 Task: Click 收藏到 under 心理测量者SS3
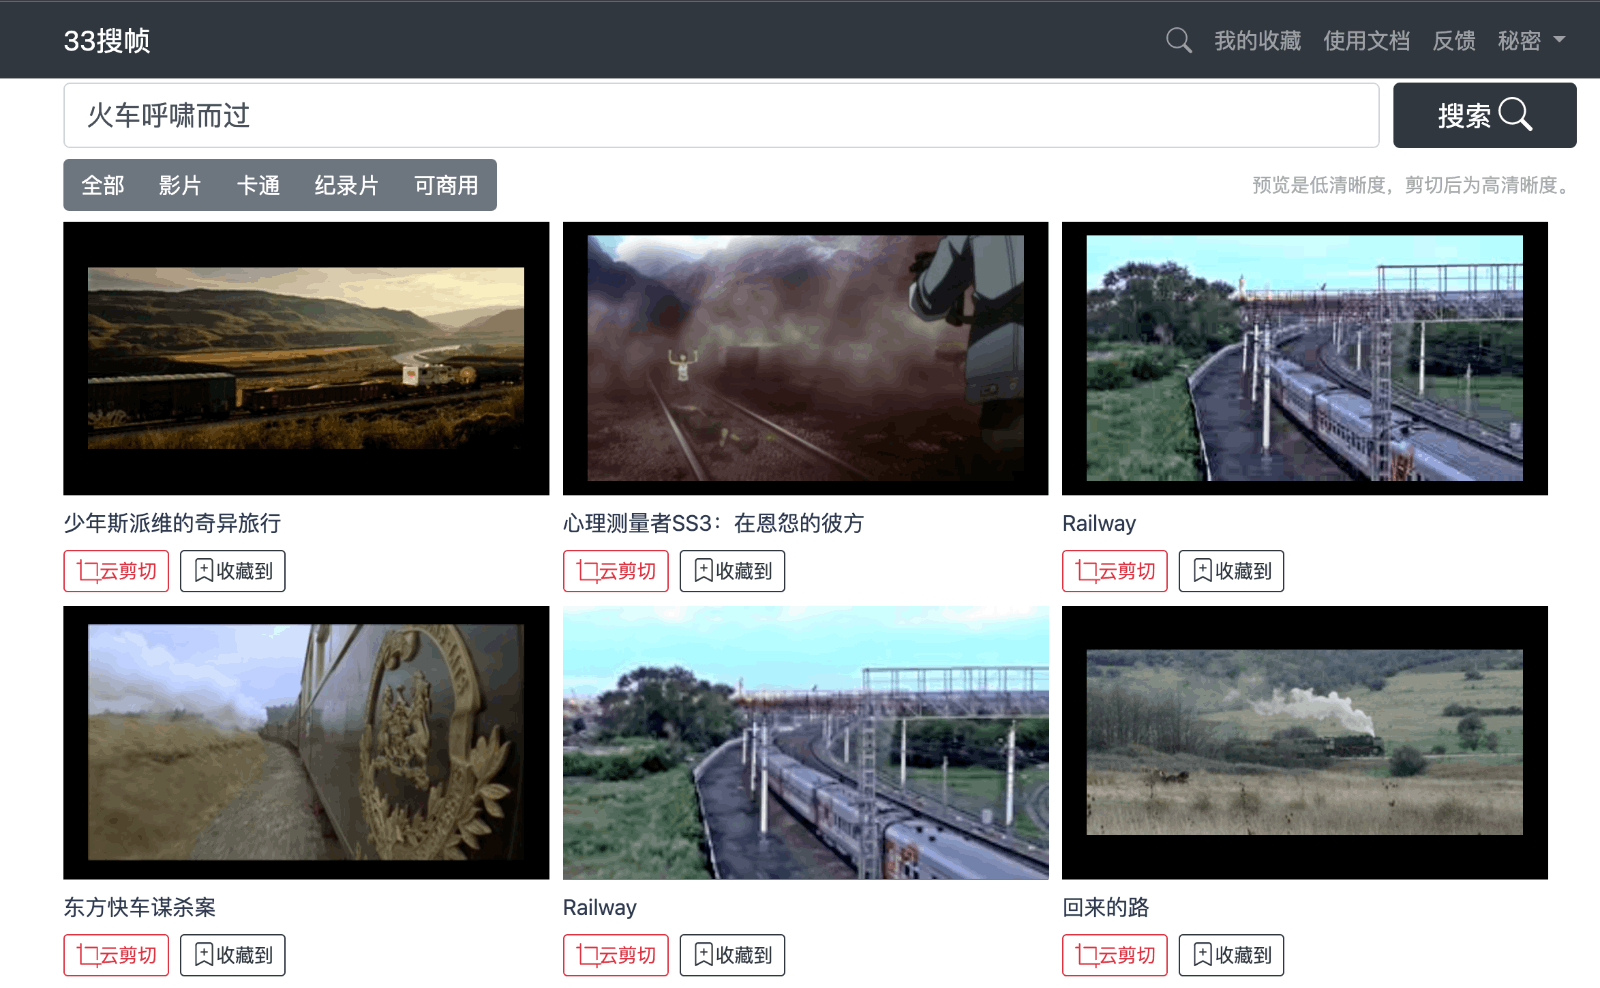point(732,571)
